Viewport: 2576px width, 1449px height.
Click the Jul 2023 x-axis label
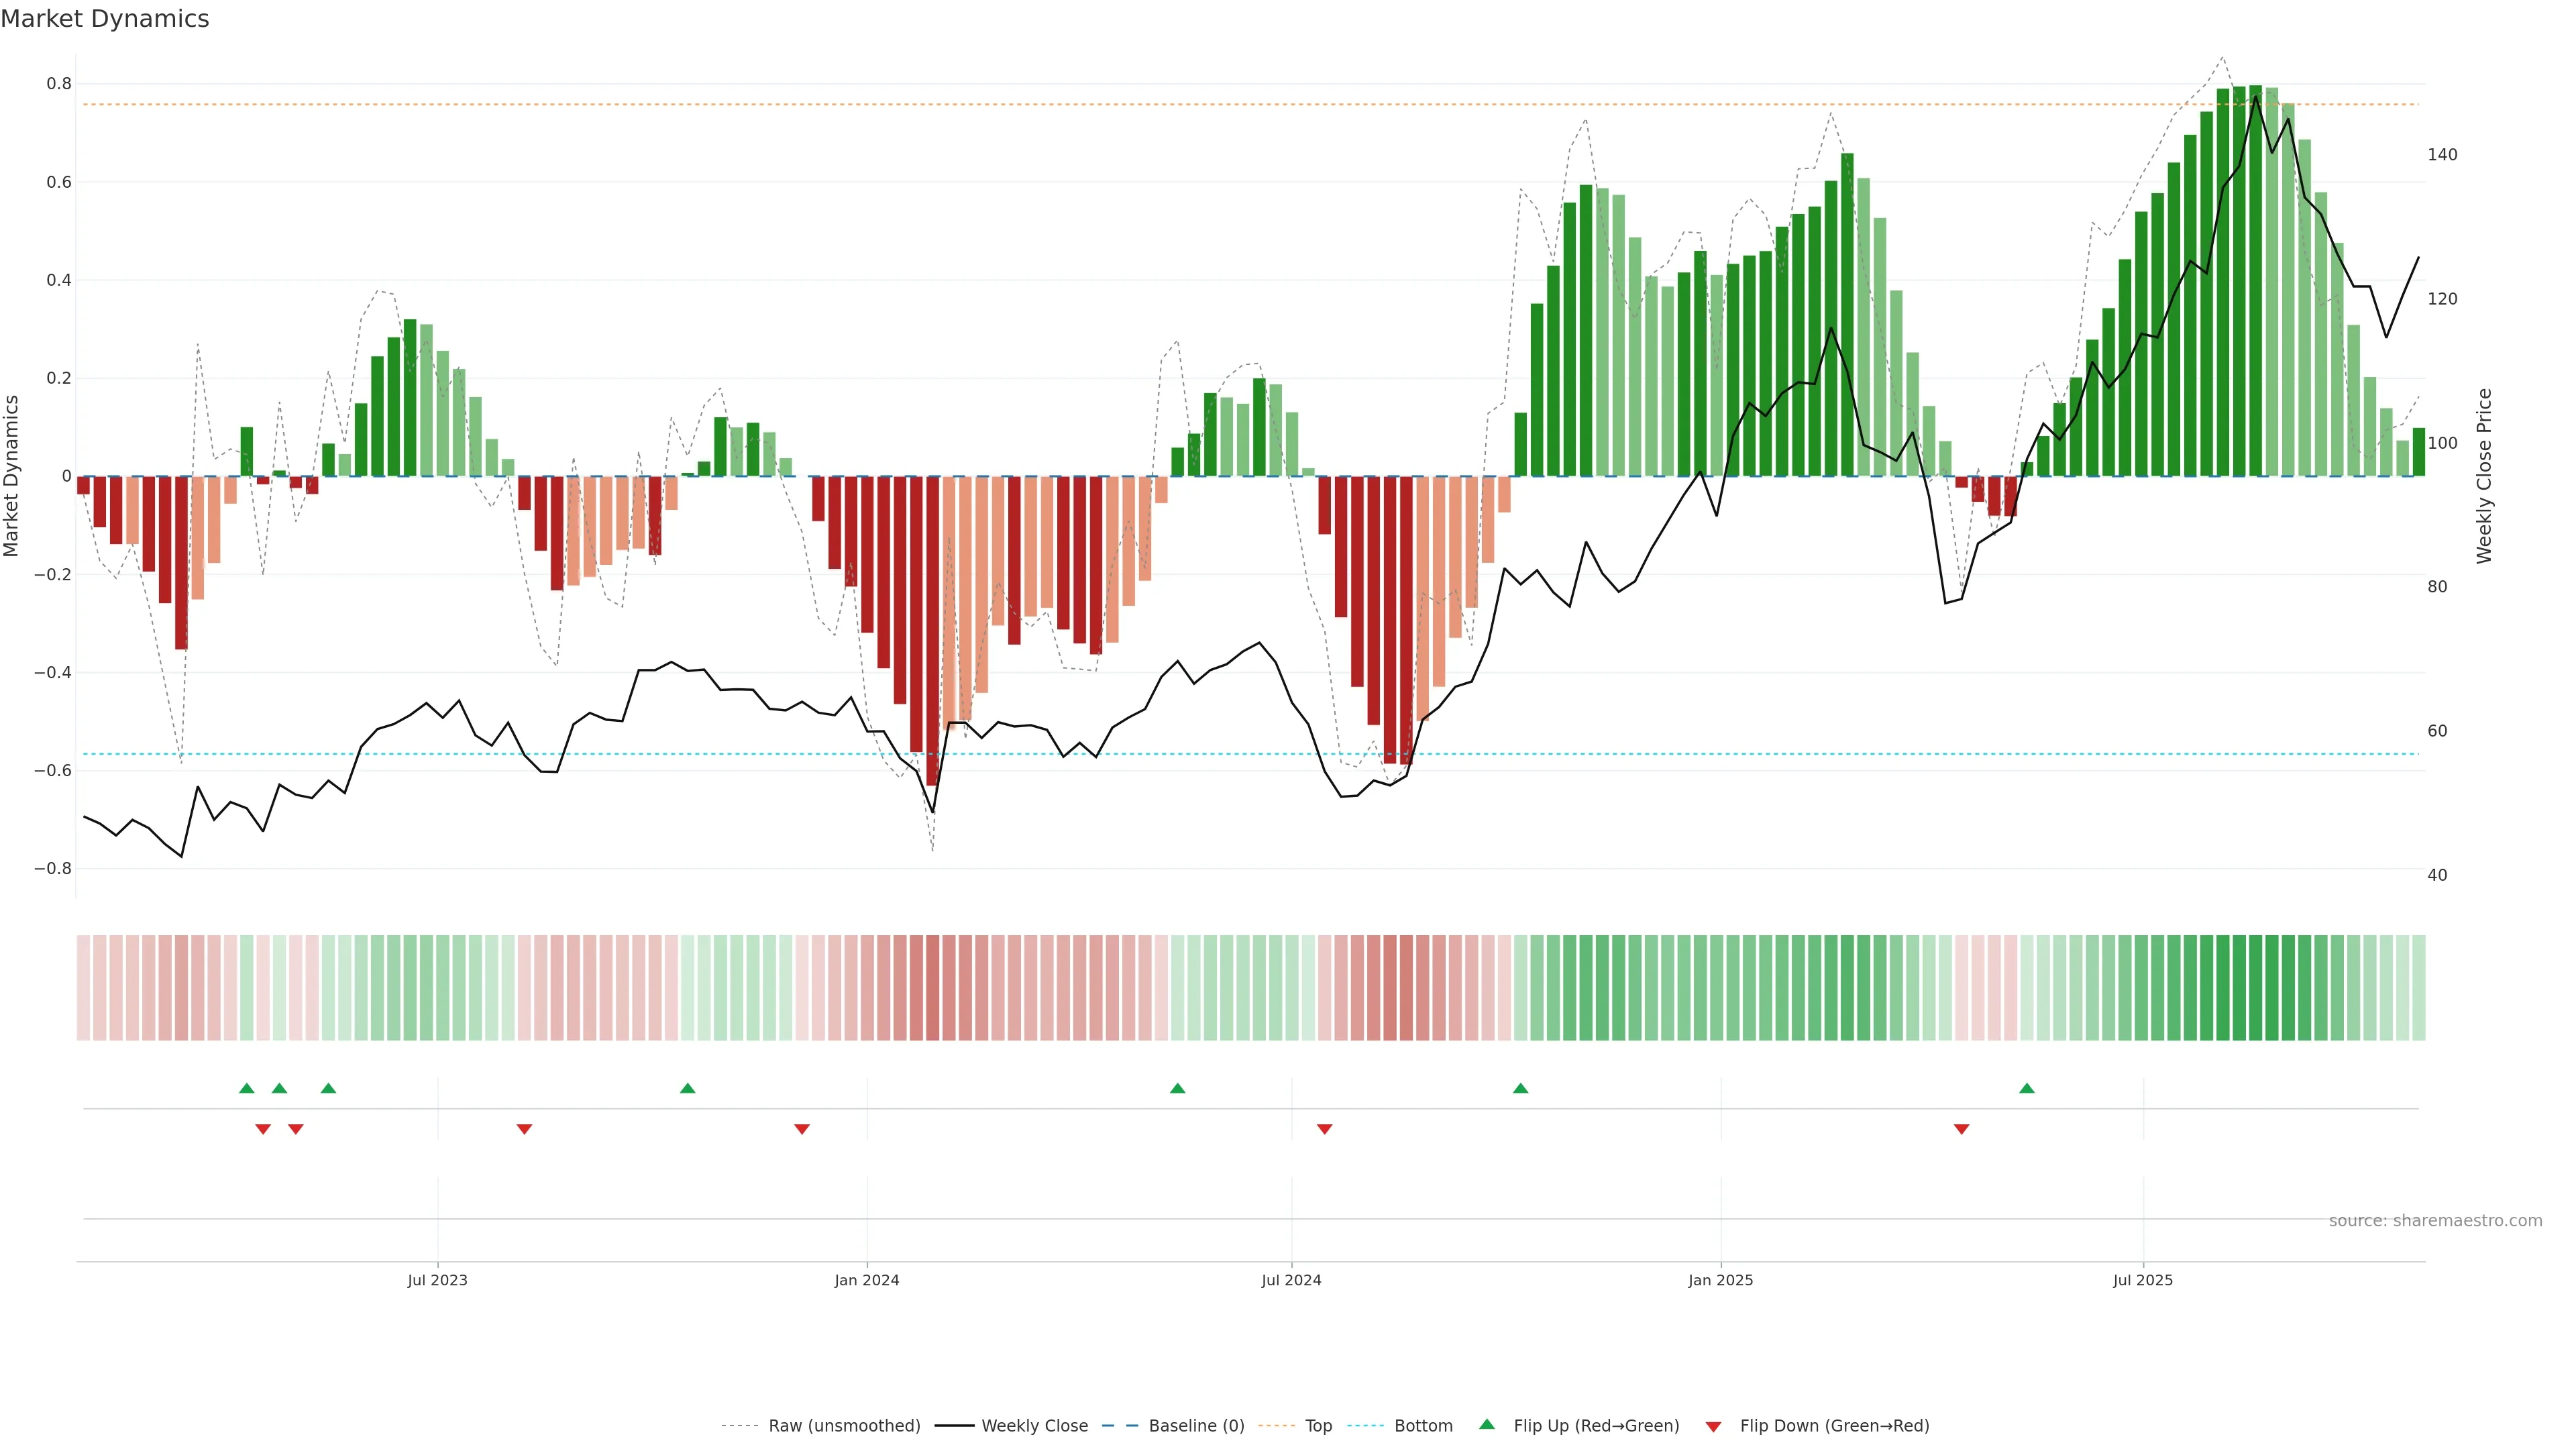[x=437, y=1280]
